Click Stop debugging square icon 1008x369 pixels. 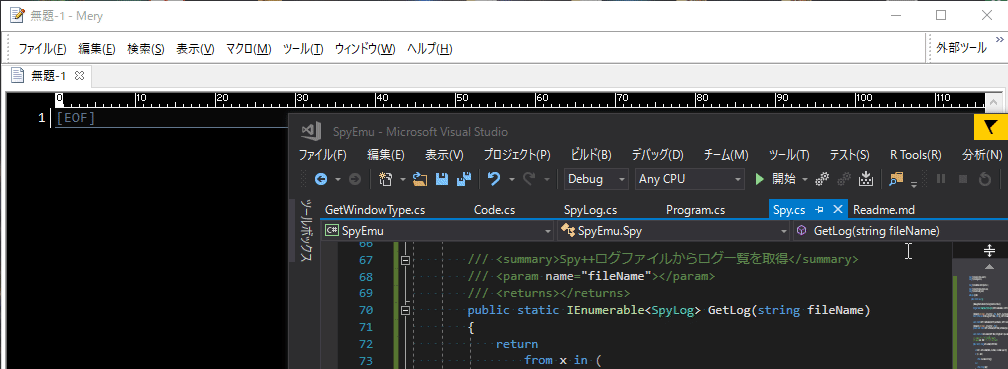(963, 179)
